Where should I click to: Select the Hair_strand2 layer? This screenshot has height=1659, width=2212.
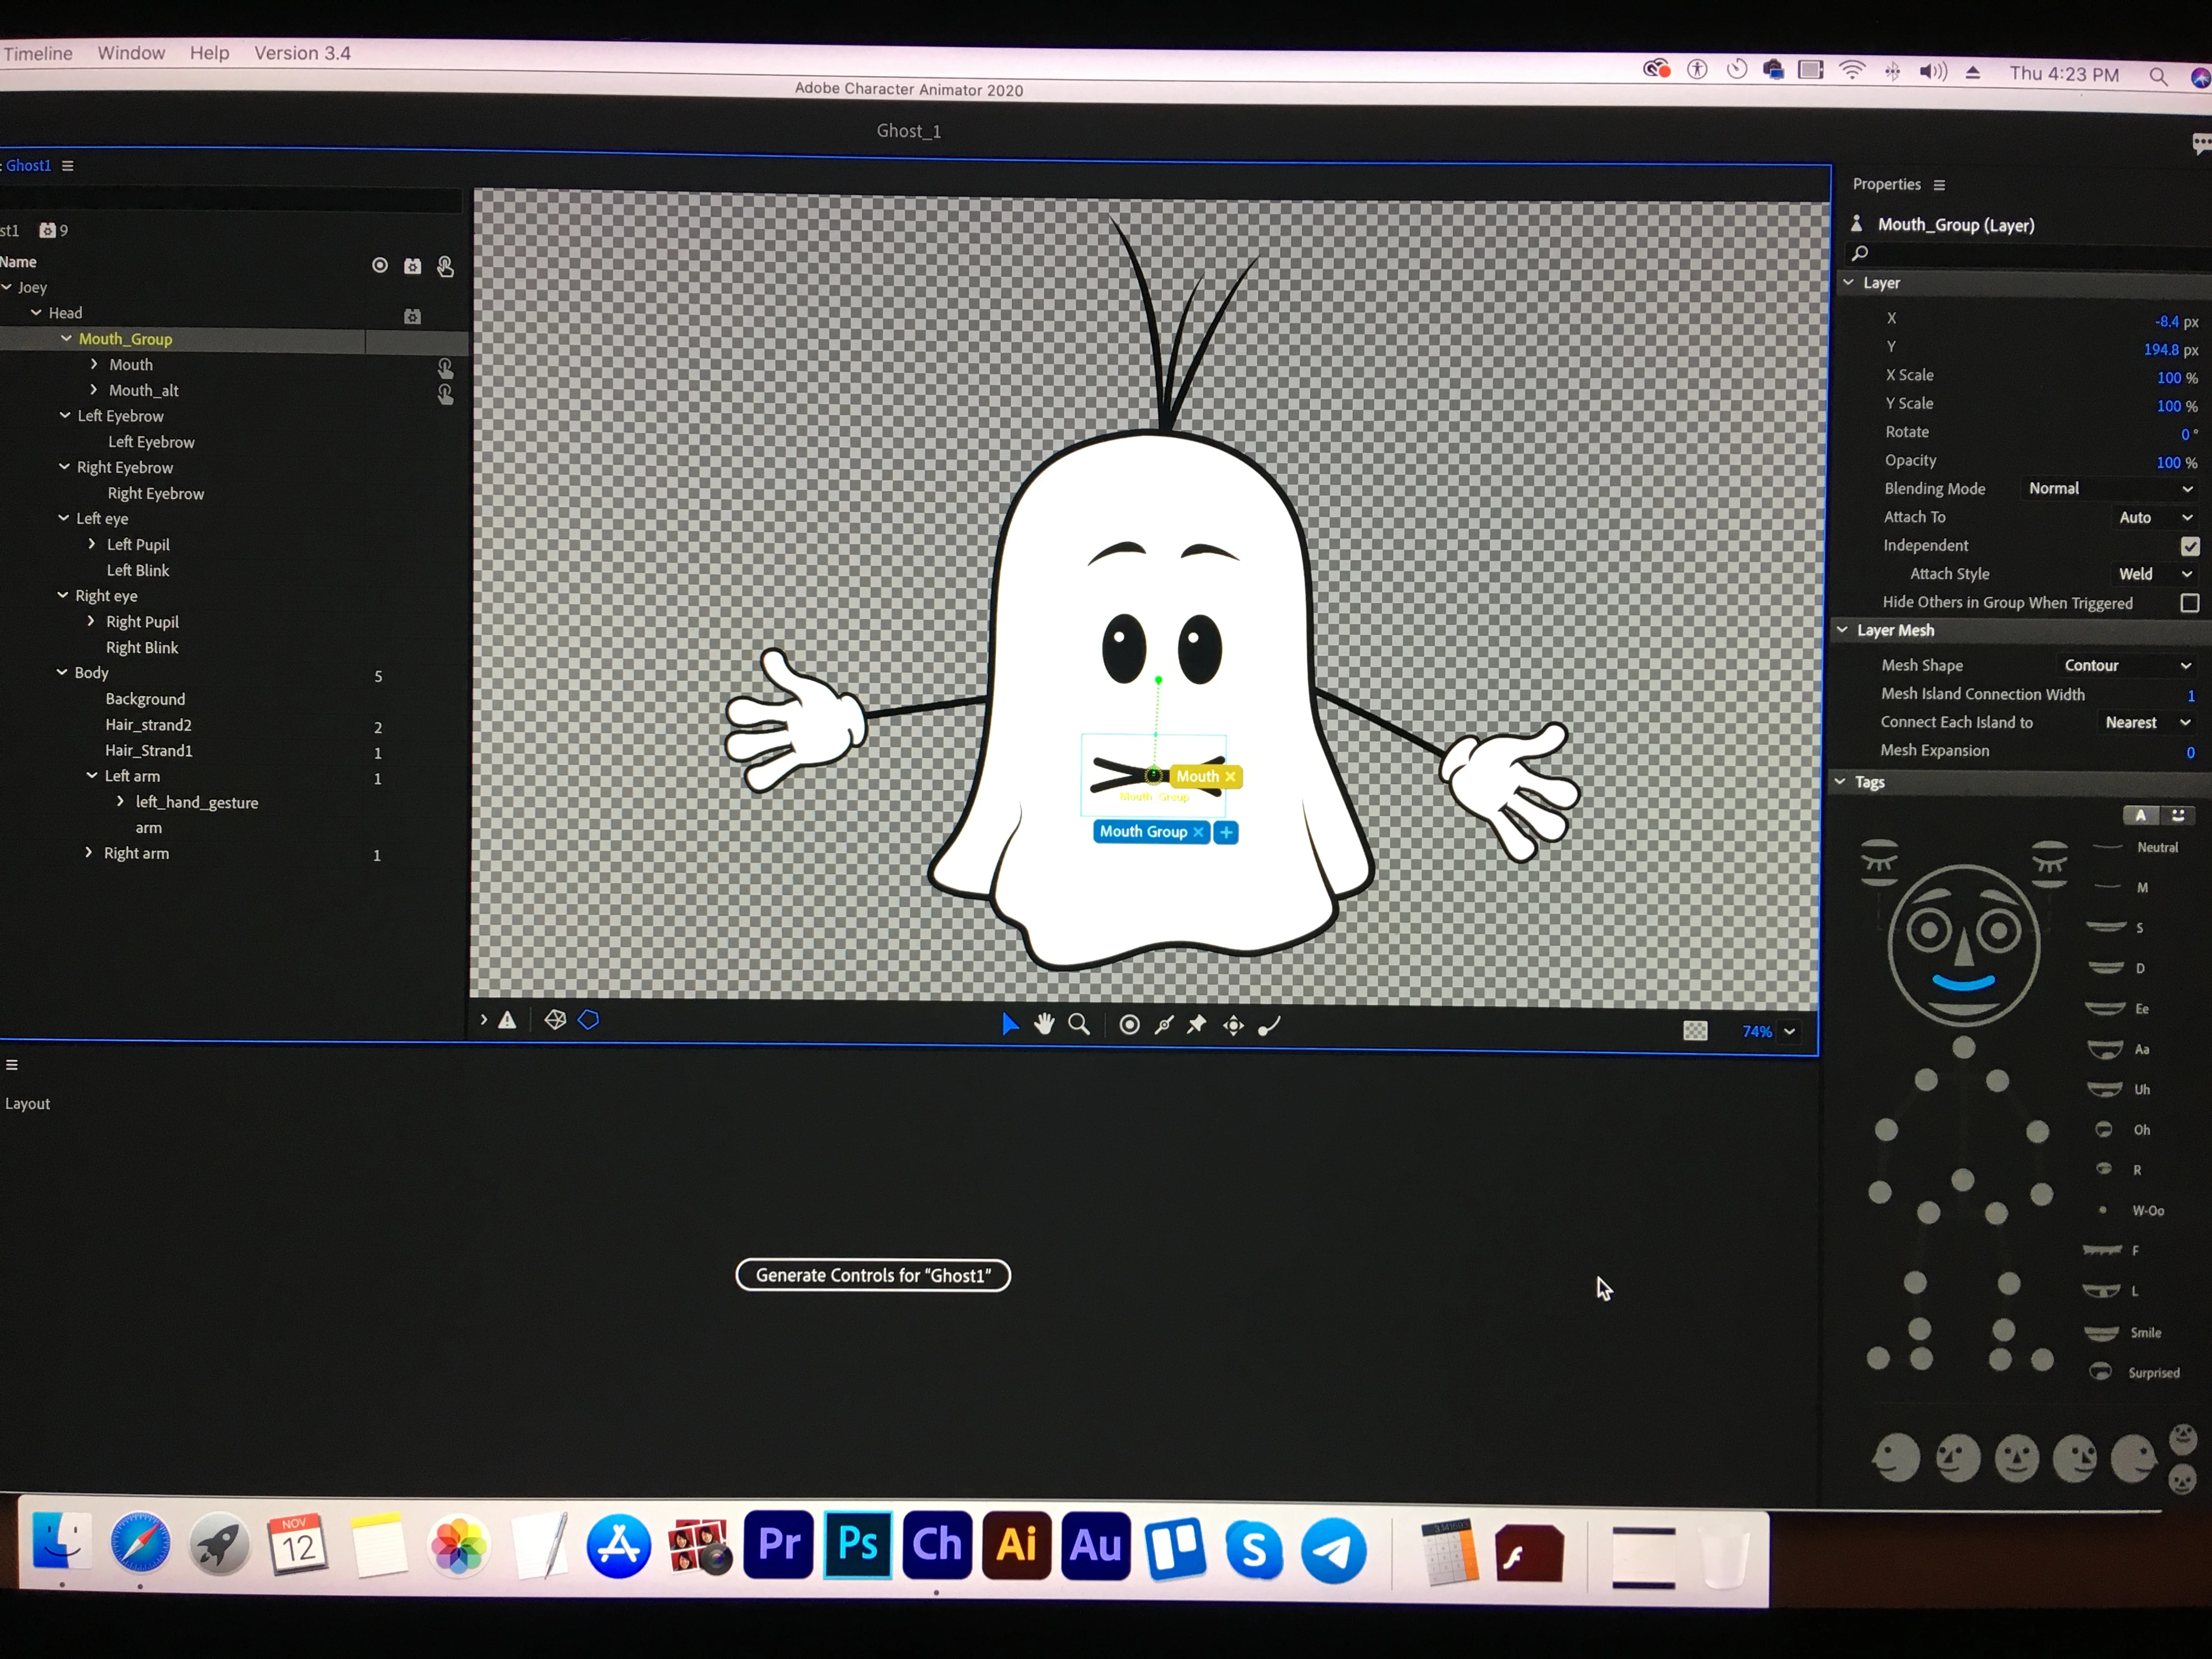pyautogui.click(x=148, y=725)
